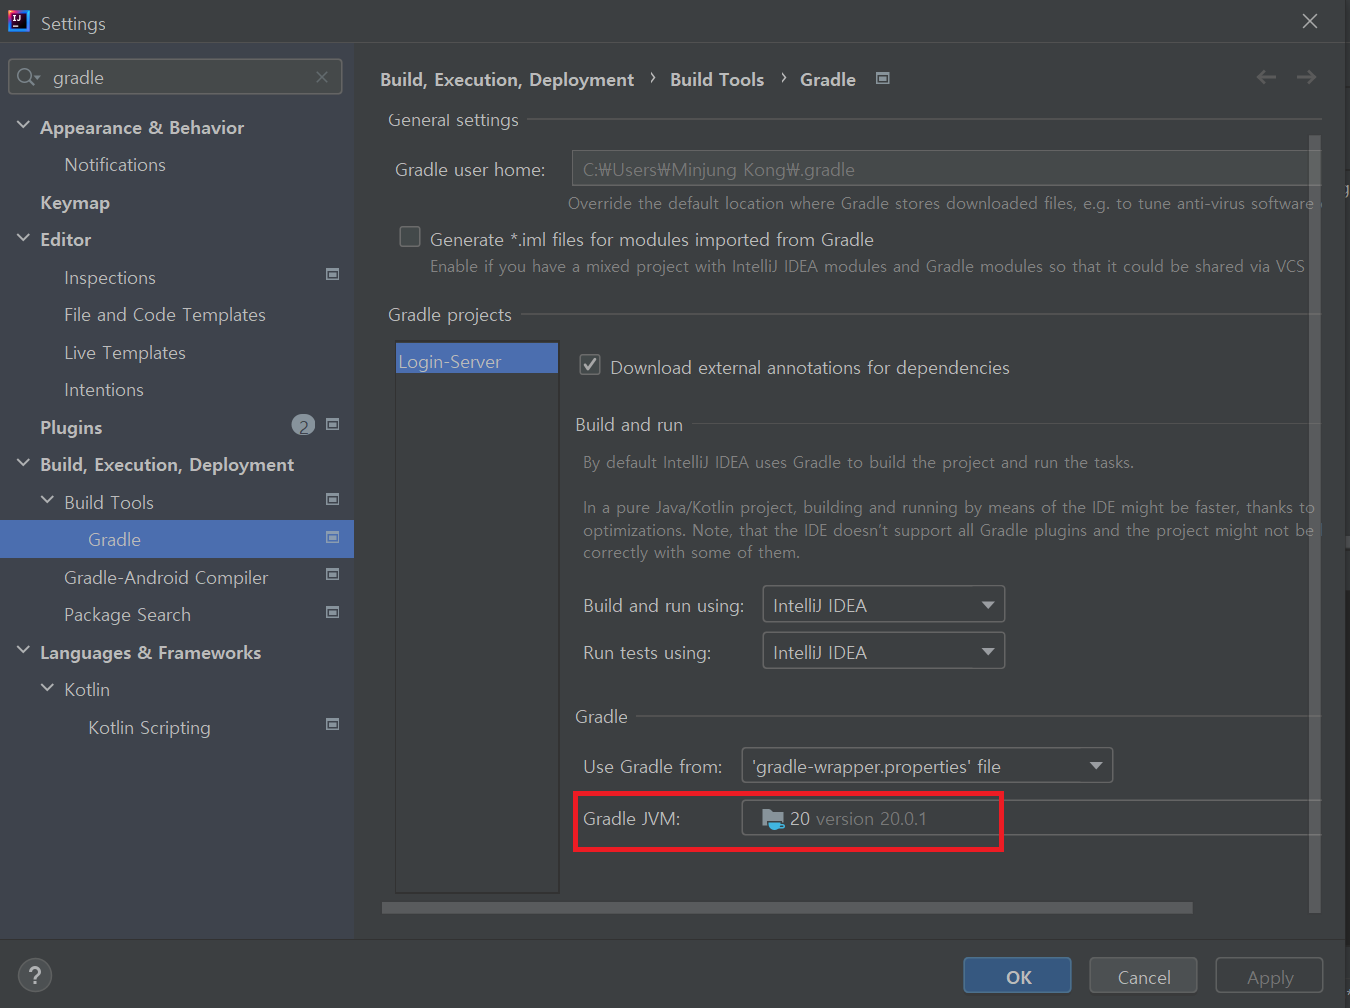
Task: Open the Plugins page
Action: point(71,428)
